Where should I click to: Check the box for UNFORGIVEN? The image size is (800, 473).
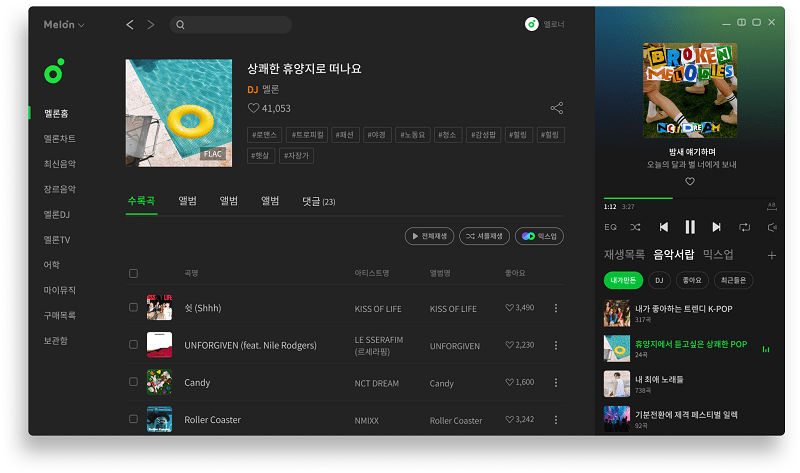point(133,344)
